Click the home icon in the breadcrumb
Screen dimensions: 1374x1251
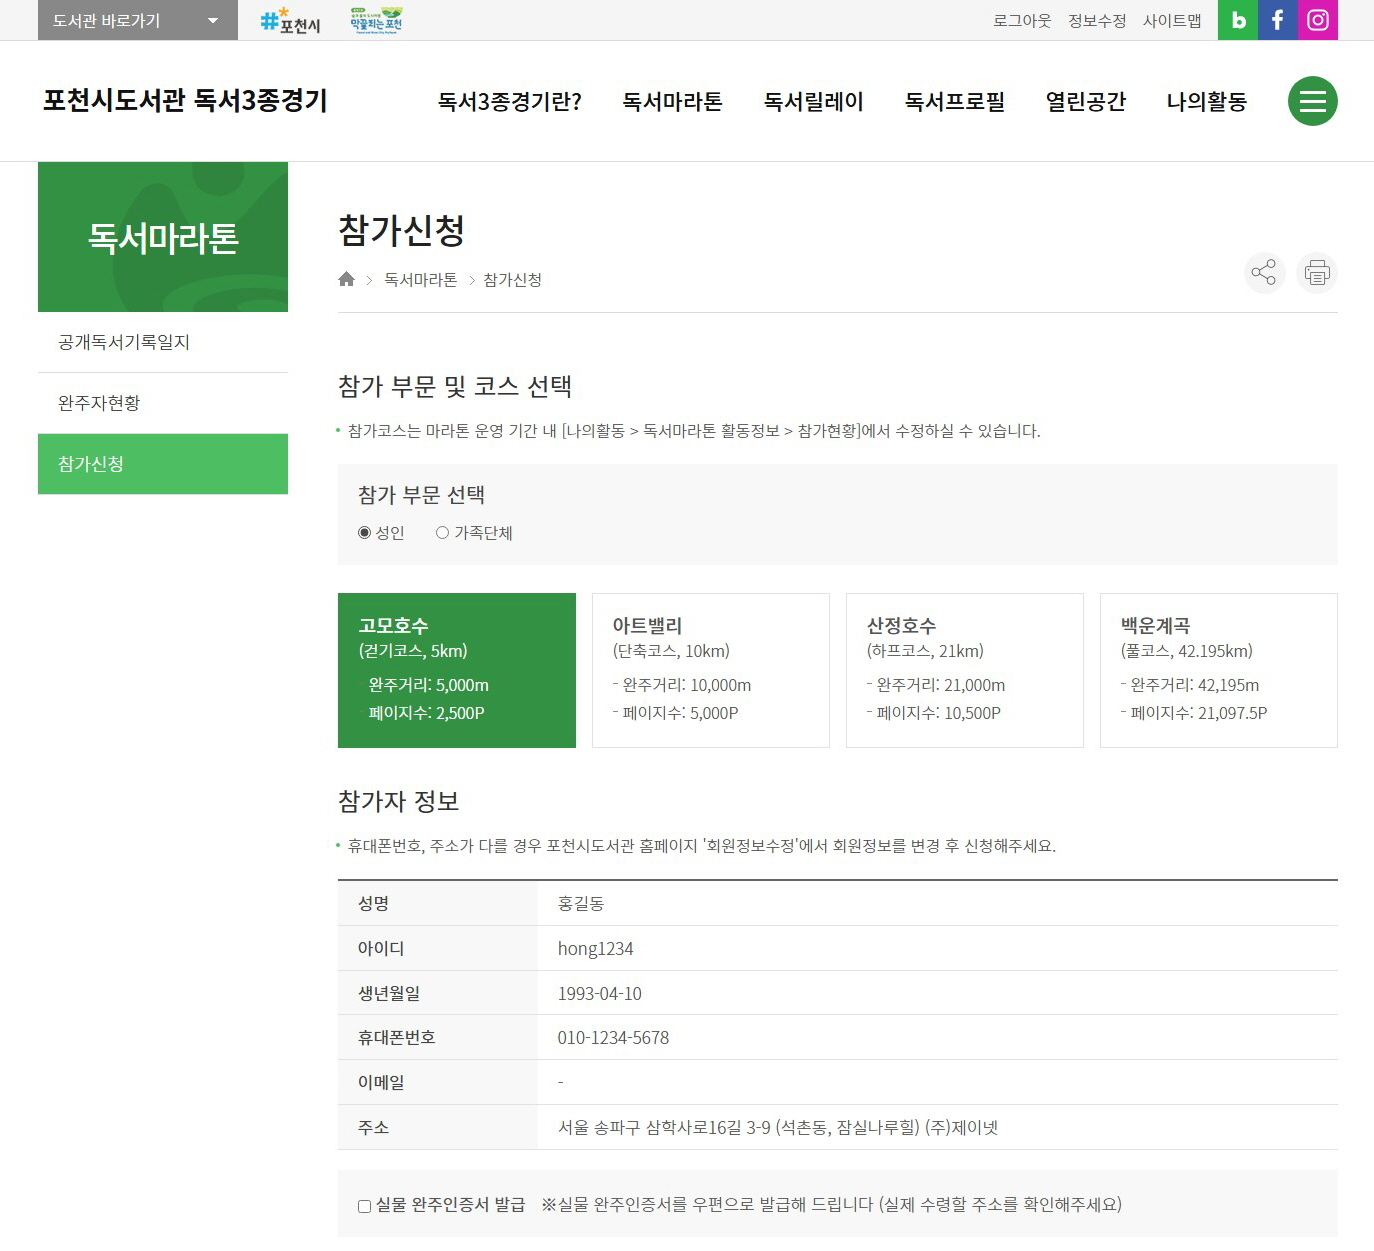click(346, 279)
